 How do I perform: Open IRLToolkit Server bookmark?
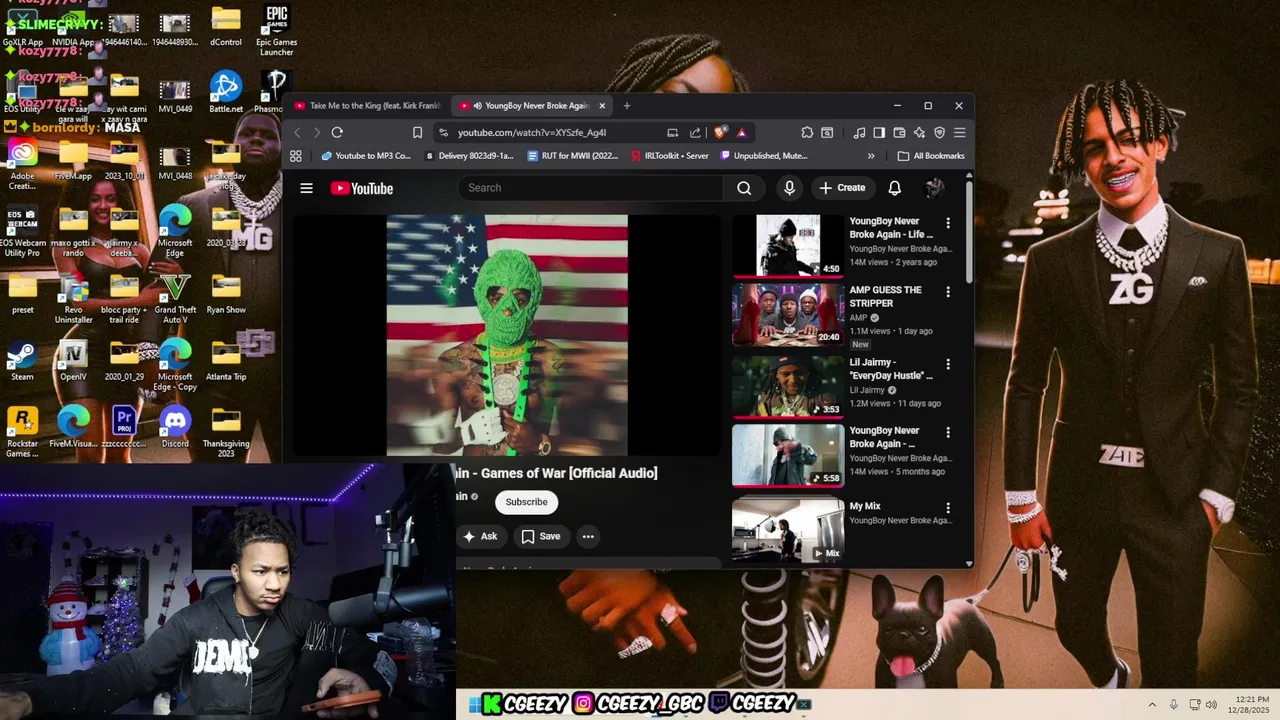(x=669, y=156)
